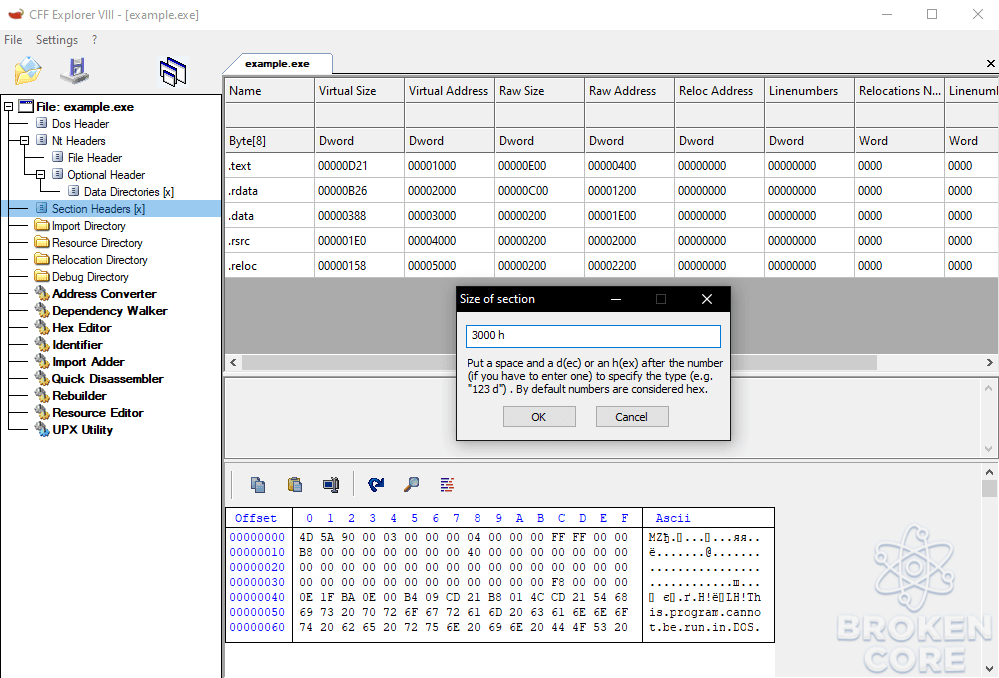The width and height of the screenshot is (999, 678).
Task: Click the section table's right scroll arrow
Action: click(x=989, y=363)
